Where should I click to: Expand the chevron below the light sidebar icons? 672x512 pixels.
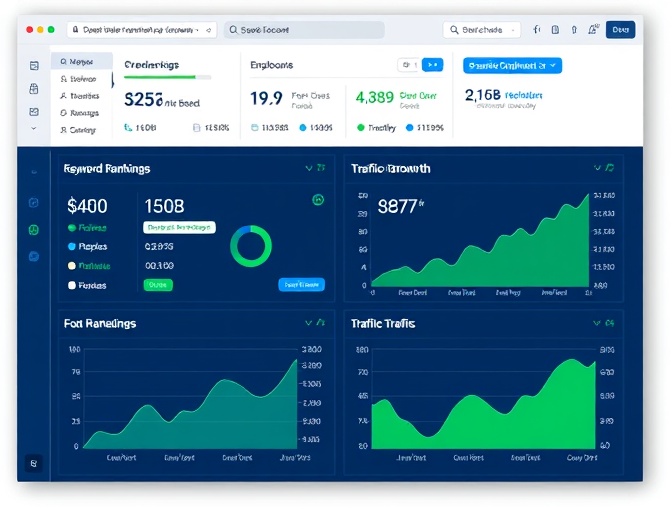coord(34,128)
